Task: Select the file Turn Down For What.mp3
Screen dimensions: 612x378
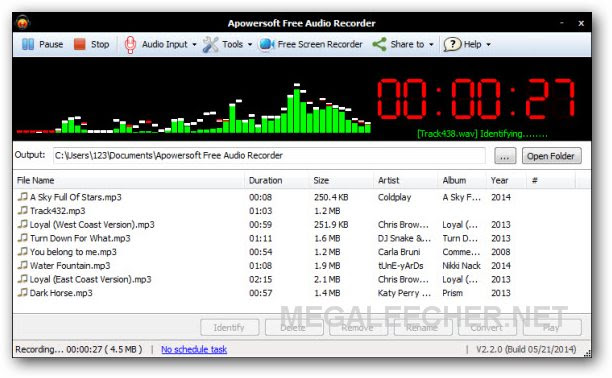Action: 80,238
